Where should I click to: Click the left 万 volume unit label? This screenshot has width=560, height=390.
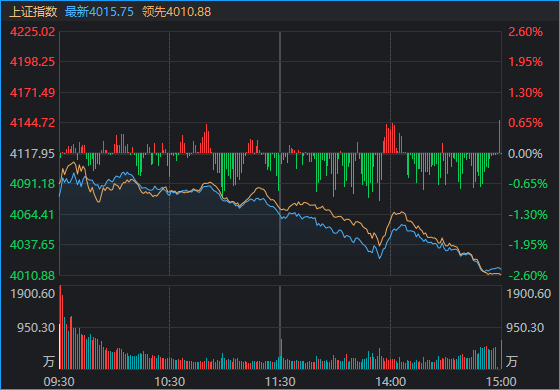tap(49, 361)
